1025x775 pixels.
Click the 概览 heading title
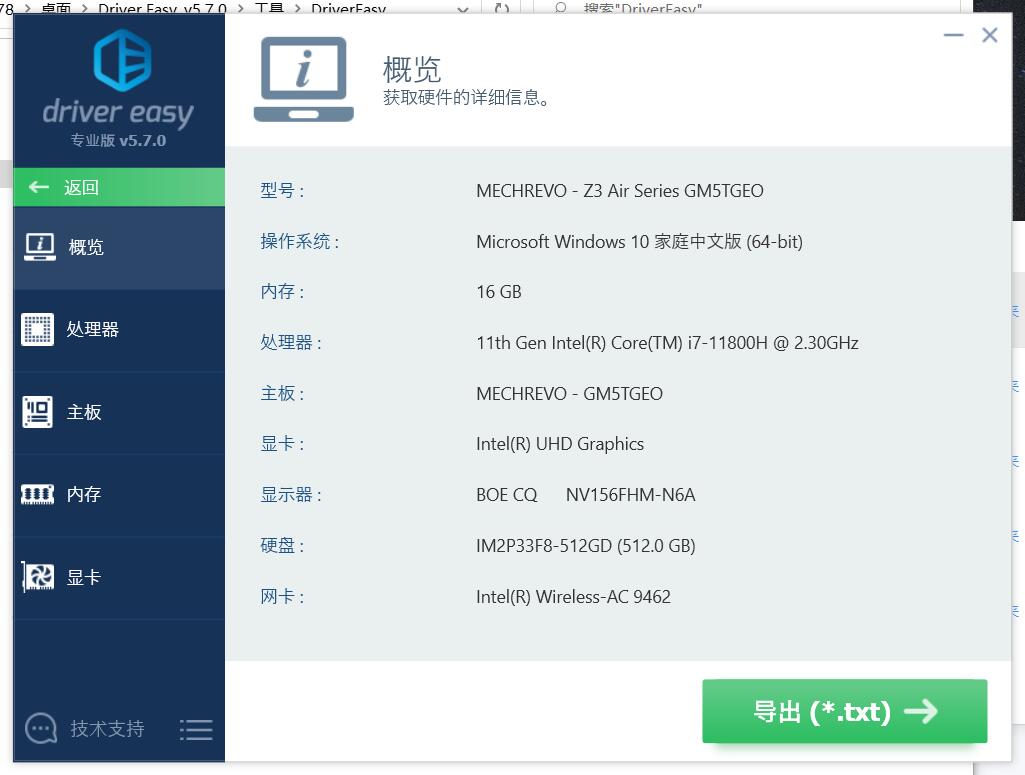[x=412, y=69]
